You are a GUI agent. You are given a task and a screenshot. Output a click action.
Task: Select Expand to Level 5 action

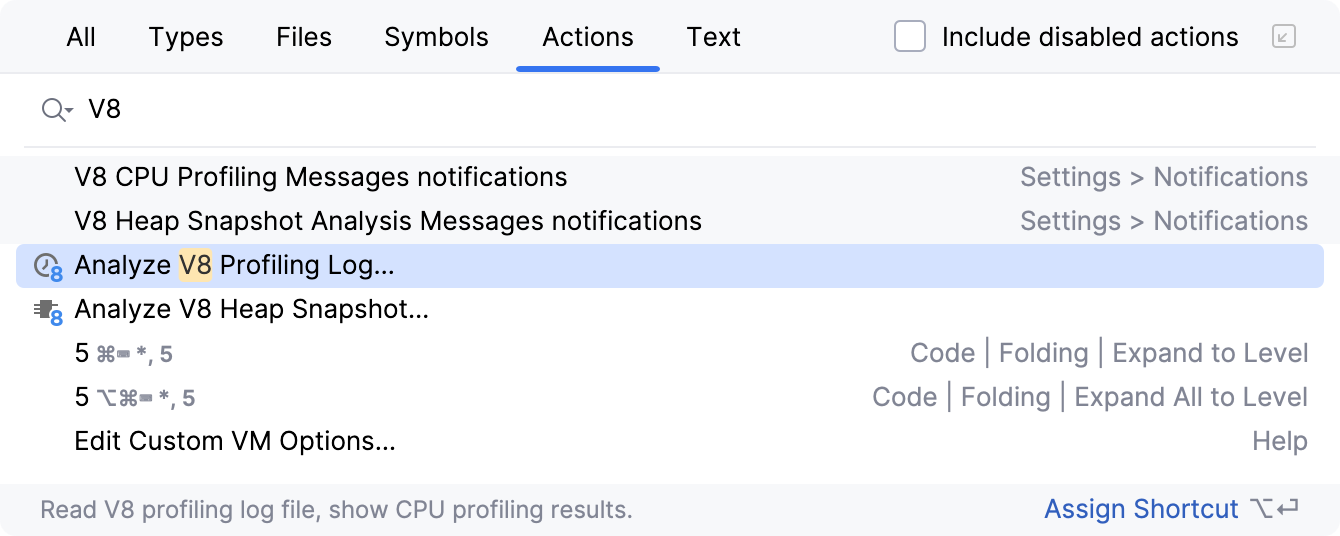(x=600, y=354)
